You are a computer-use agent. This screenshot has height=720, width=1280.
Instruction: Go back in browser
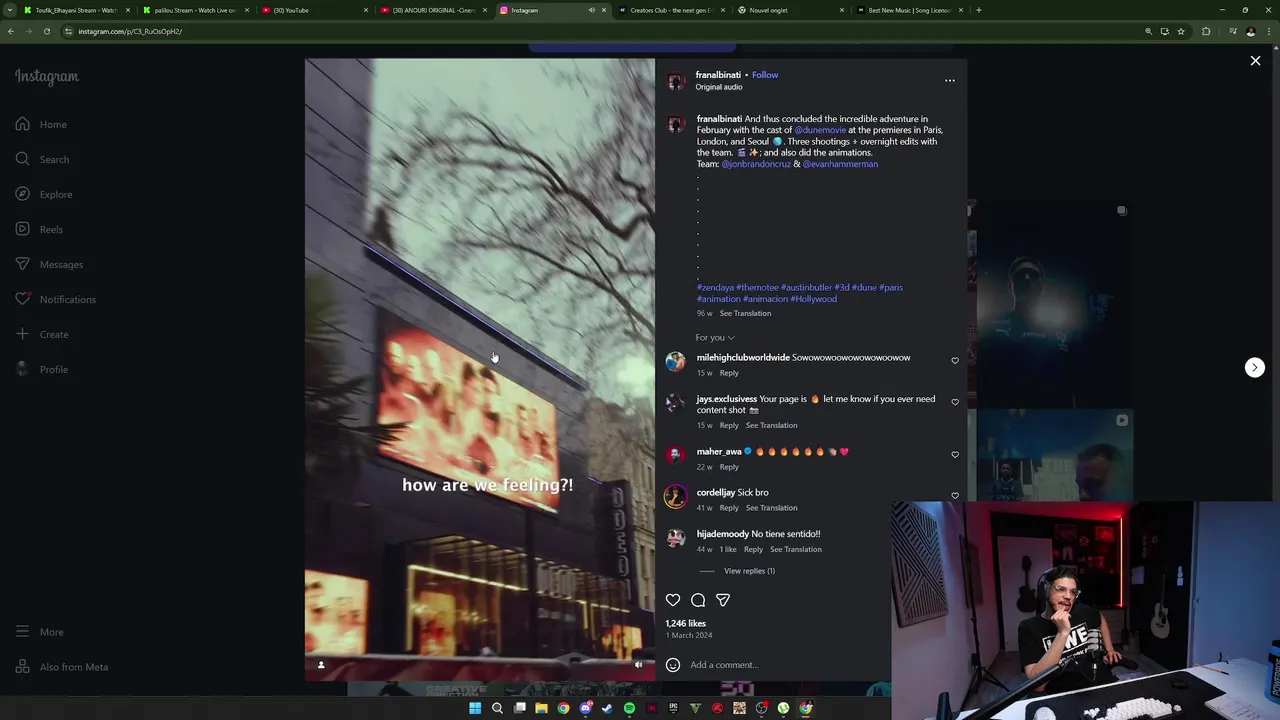10,31
